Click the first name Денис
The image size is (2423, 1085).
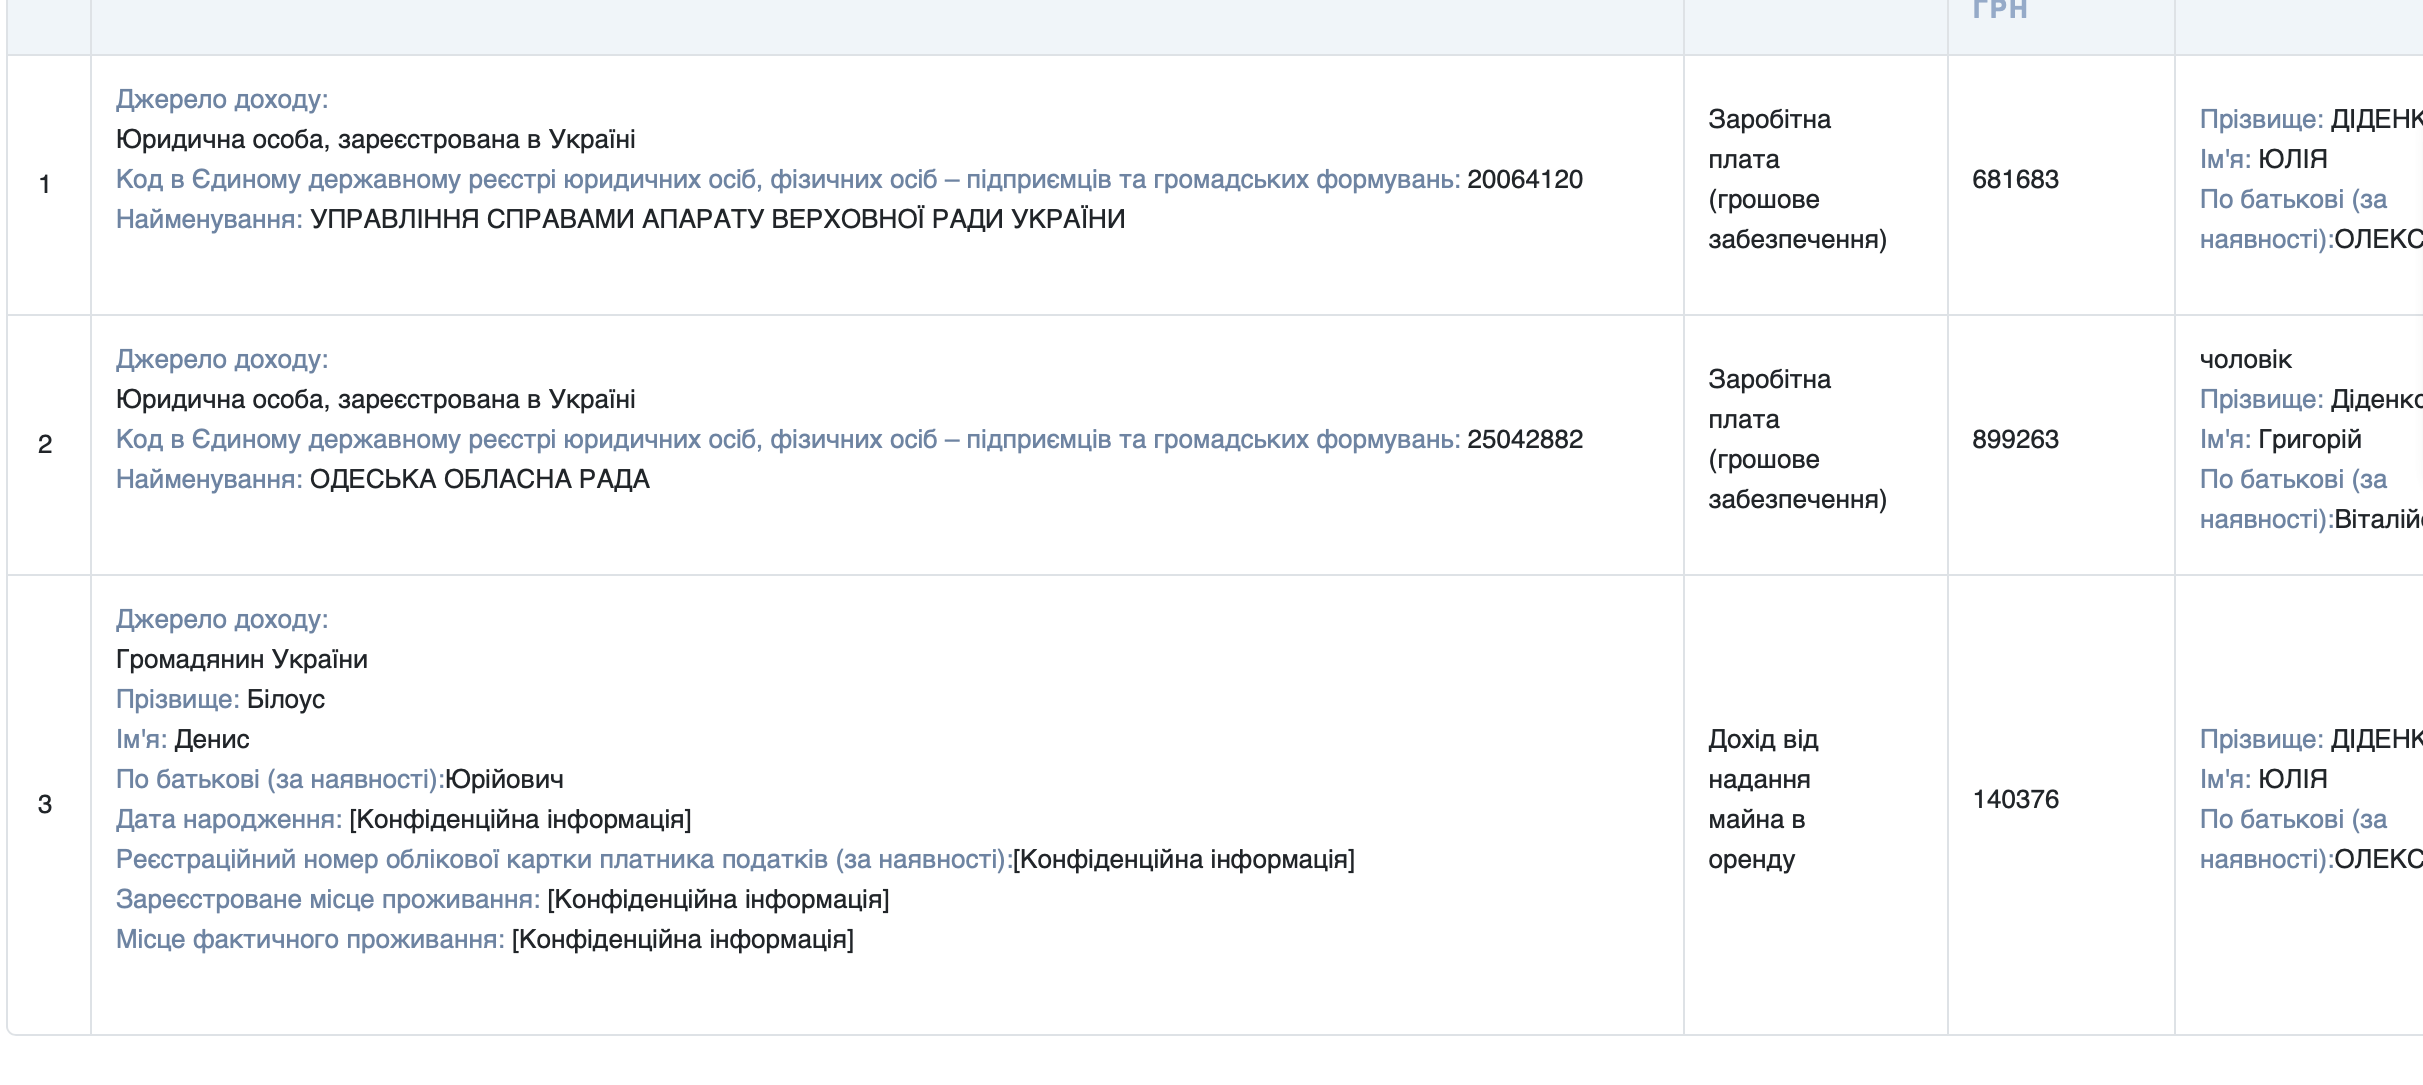pos(211,740)
